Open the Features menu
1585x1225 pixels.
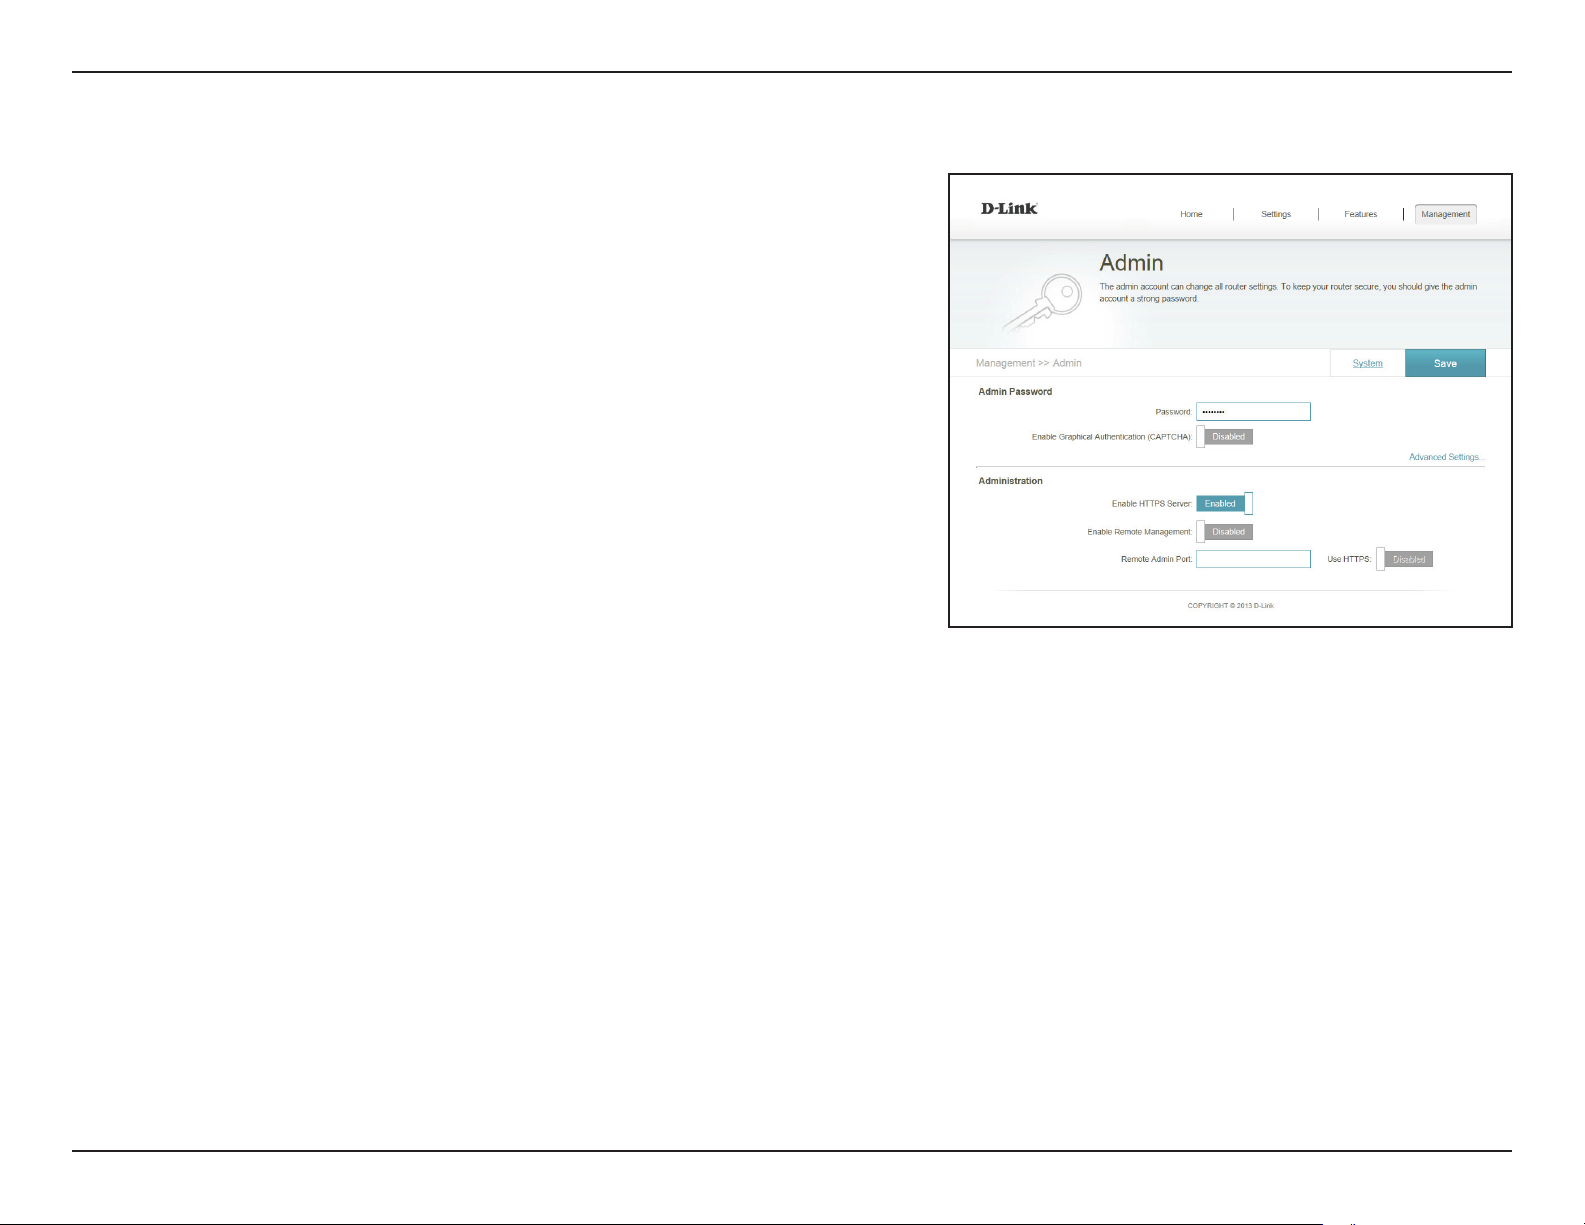[1360, 214]
